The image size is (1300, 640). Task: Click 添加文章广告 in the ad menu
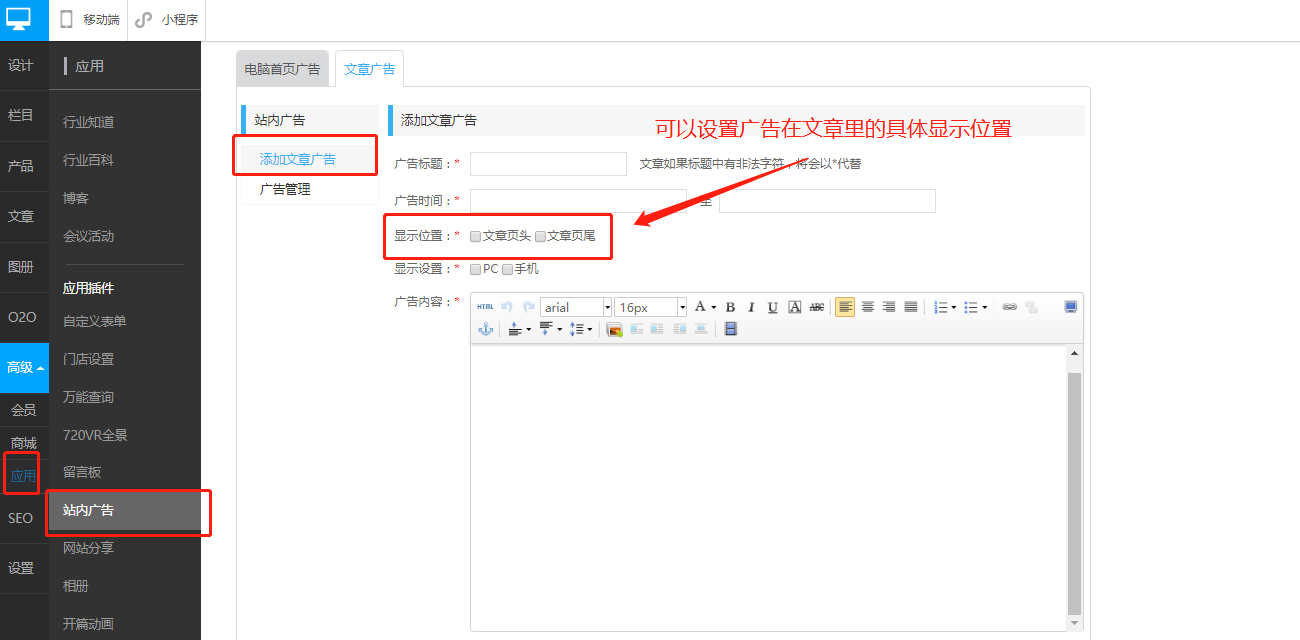point(298,159)
